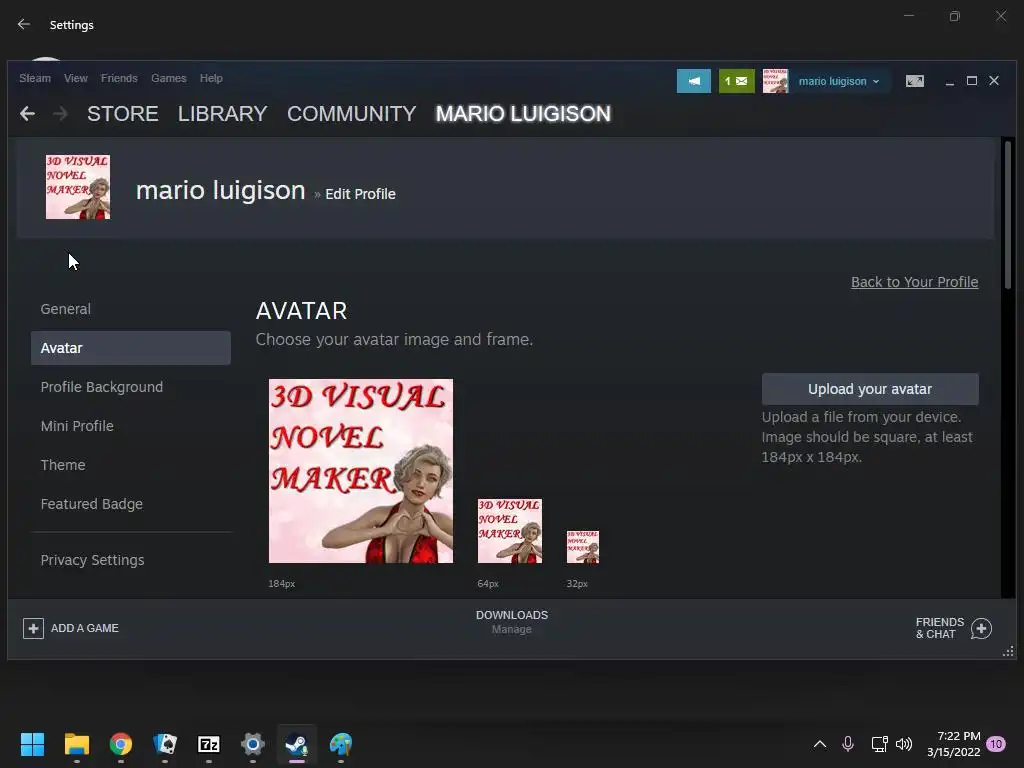Click the Add a Game plus icon
The image size is (1024, 768).
coord(33,628)
